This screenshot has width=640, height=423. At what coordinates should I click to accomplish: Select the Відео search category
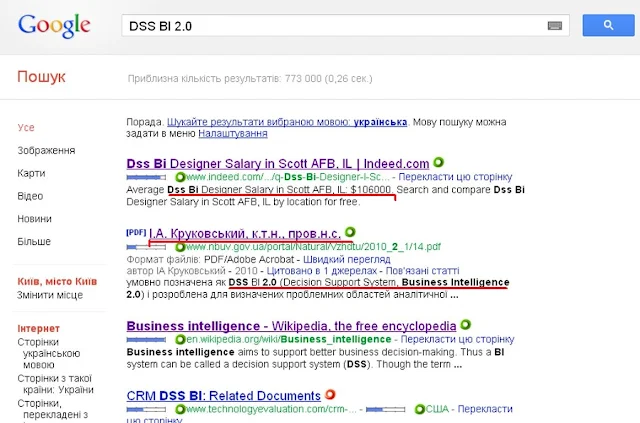pos(30,196)
